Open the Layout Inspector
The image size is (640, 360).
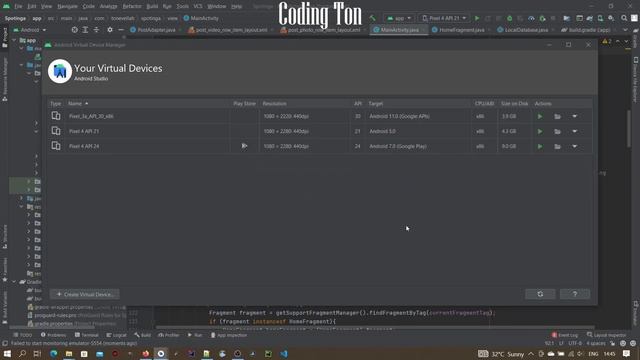click(x=607, y=335)
